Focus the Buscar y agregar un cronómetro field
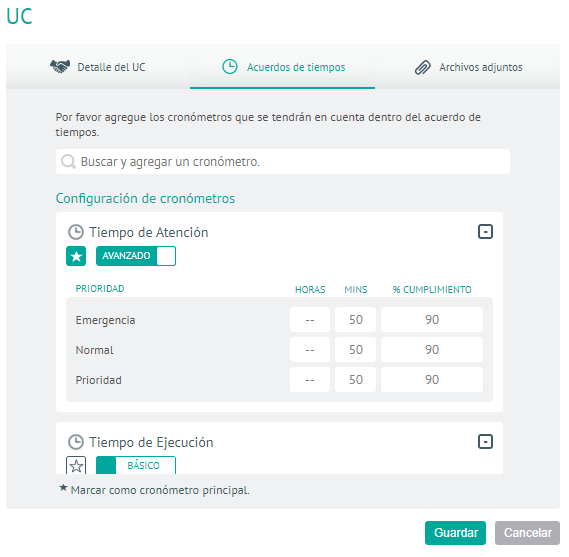The image size is (569, 557). (x=283, y=161)
